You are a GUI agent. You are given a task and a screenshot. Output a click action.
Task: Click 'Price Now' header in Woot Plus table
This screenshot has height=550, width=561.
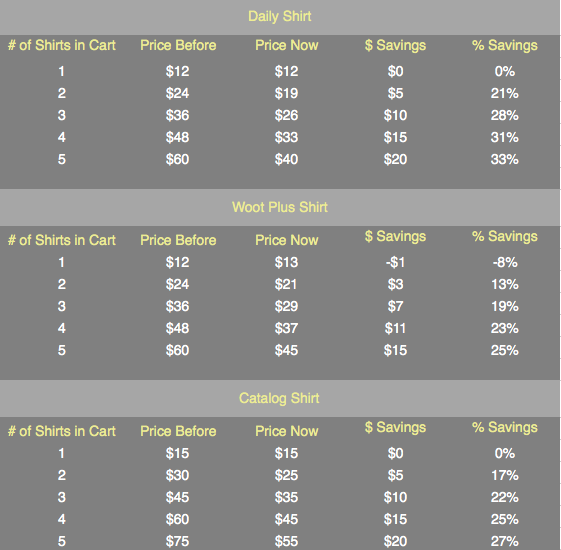287,240
